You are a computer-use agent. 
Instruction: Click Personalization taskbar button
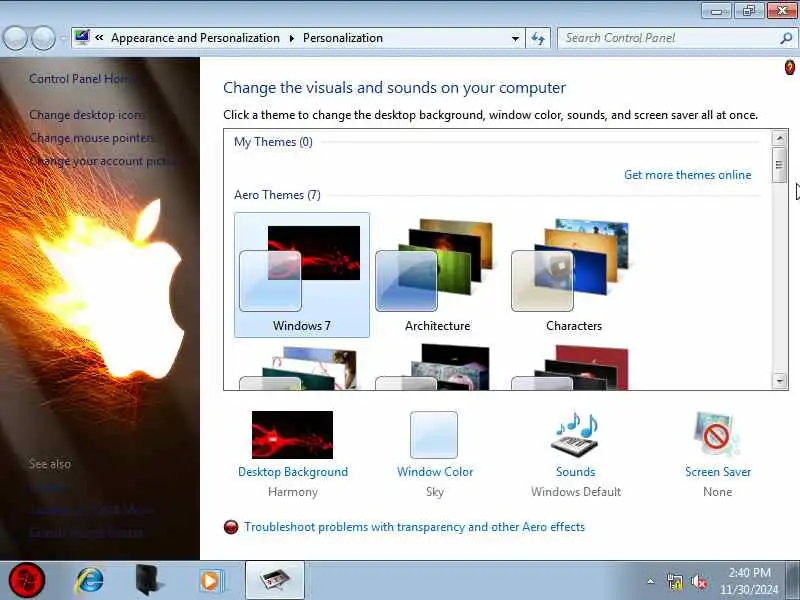click(x=275, y=581)
